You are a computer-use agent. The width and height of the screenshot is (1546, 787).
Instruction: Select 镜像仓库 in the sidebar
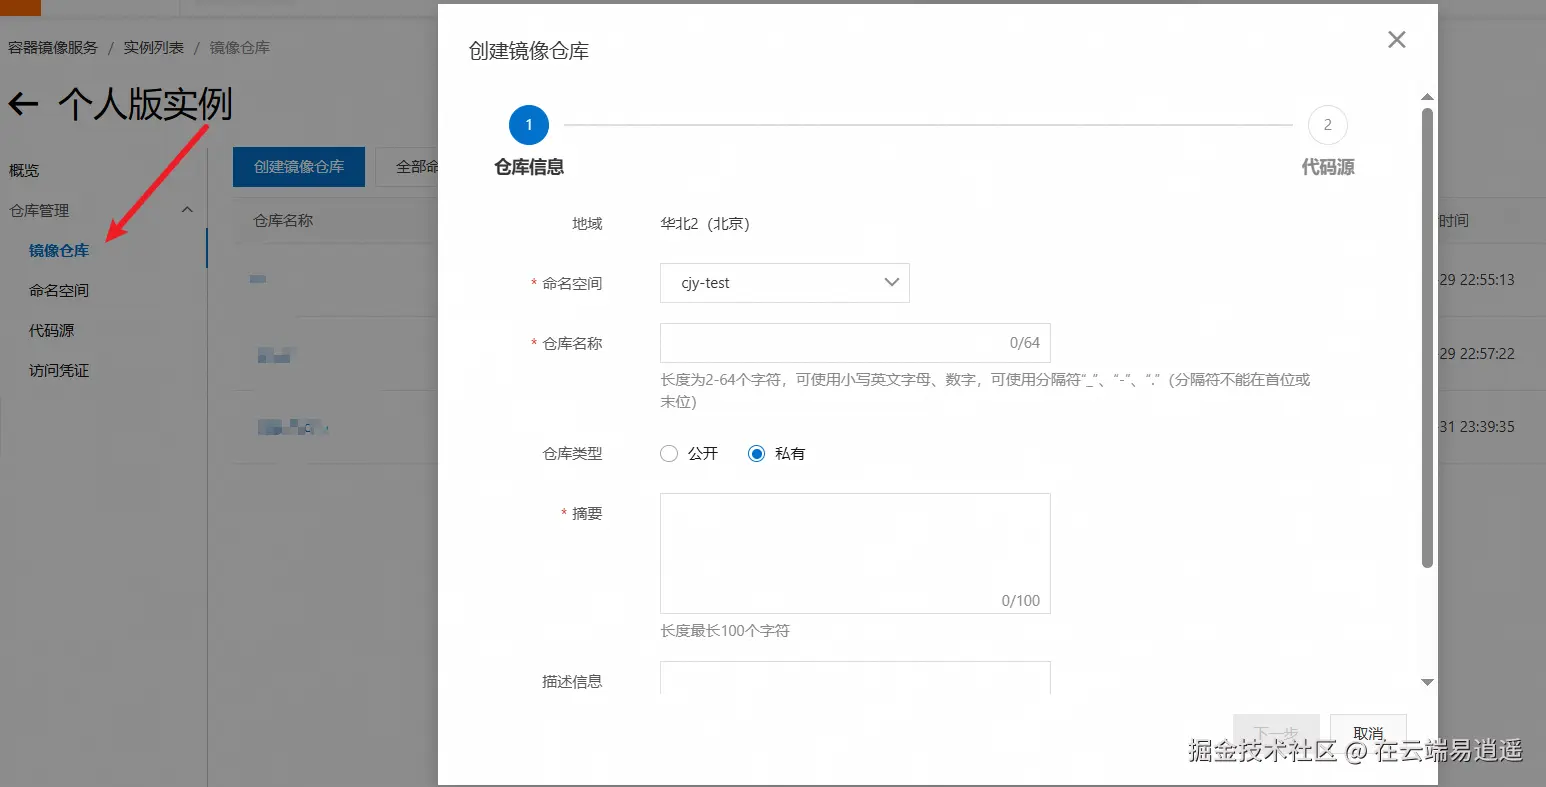click(x=59, y=251)
